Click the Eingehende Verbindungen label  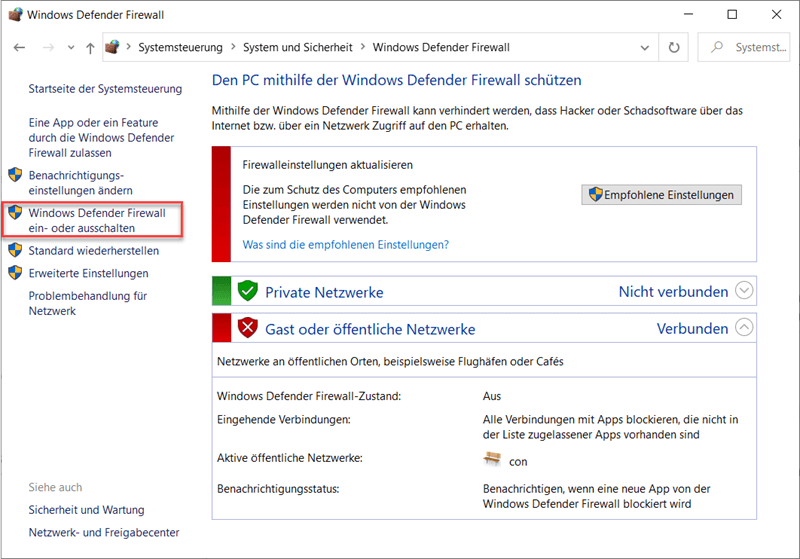click(284, 420)
